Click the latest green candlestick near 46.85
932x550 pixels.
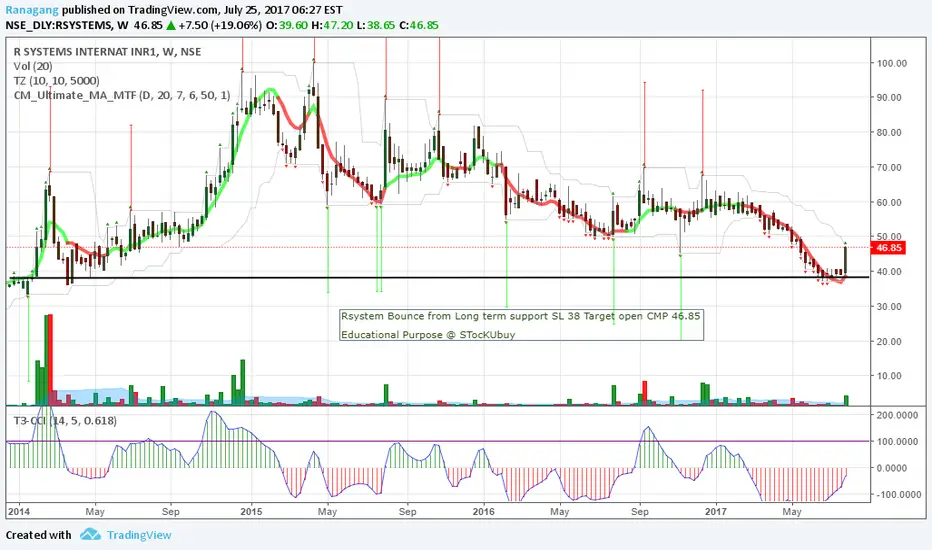coord(845,259)
